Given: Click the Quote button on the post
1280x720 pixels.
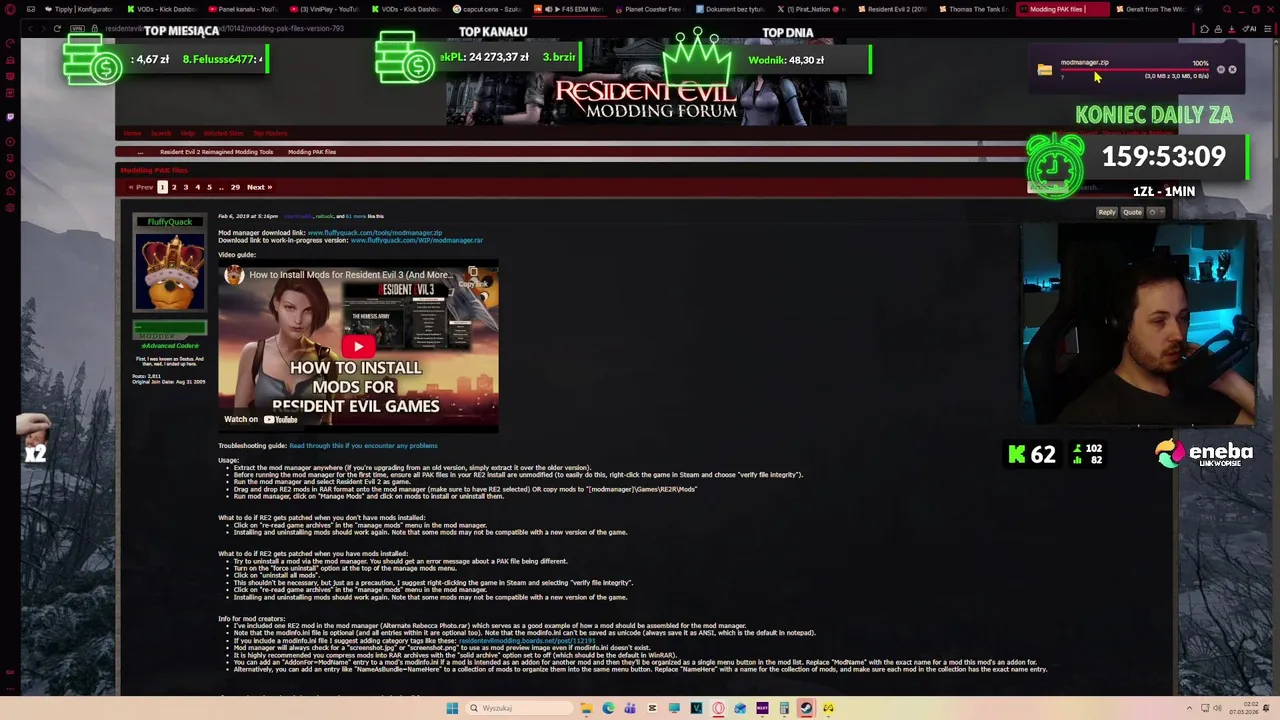Looking at the screenshot, I should point(1132,212).
